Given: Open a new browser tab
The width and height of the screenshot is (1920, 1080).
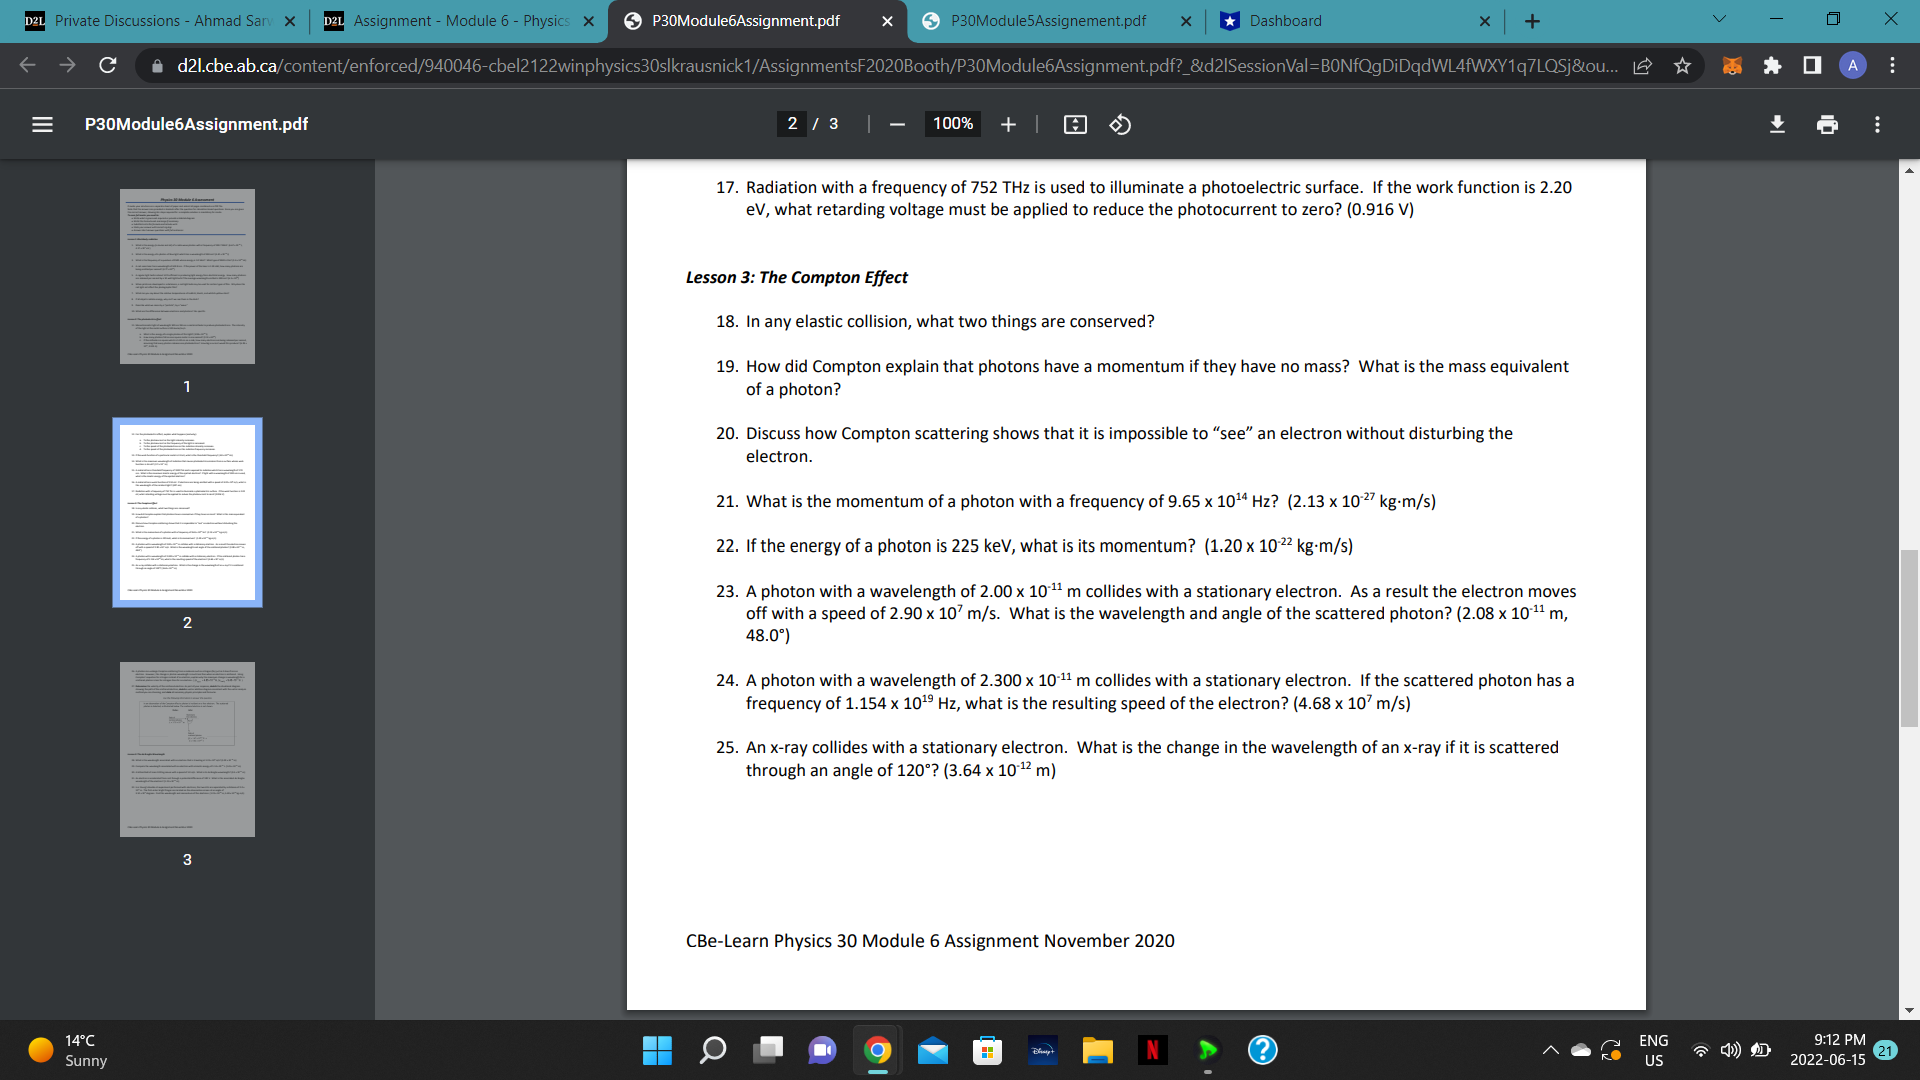Looking at the screenshot, I should tap(1532, 21).
